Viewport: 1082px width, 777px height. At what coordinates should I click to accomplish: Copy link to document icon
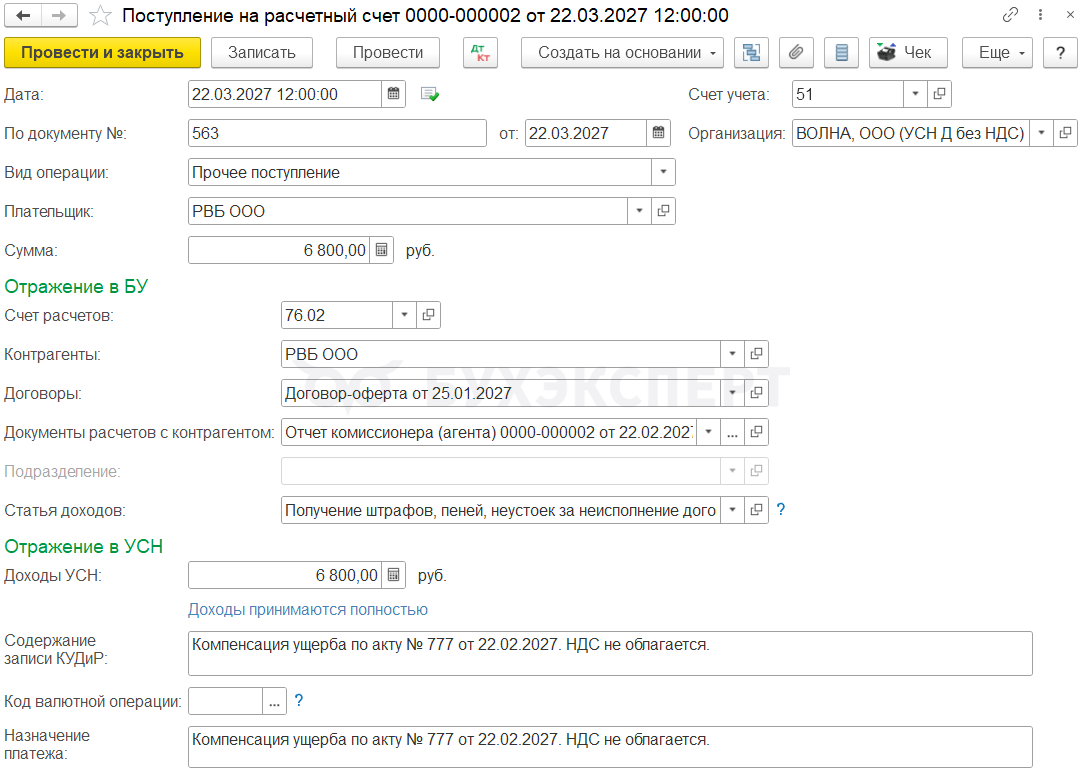click(x=1010, y=14)
